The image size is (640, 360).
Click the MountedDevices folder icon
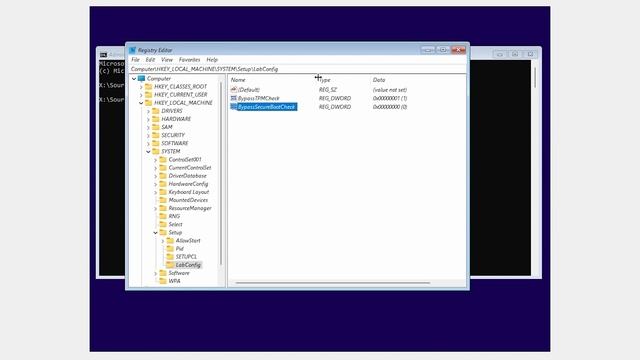[x=163, y=200]
